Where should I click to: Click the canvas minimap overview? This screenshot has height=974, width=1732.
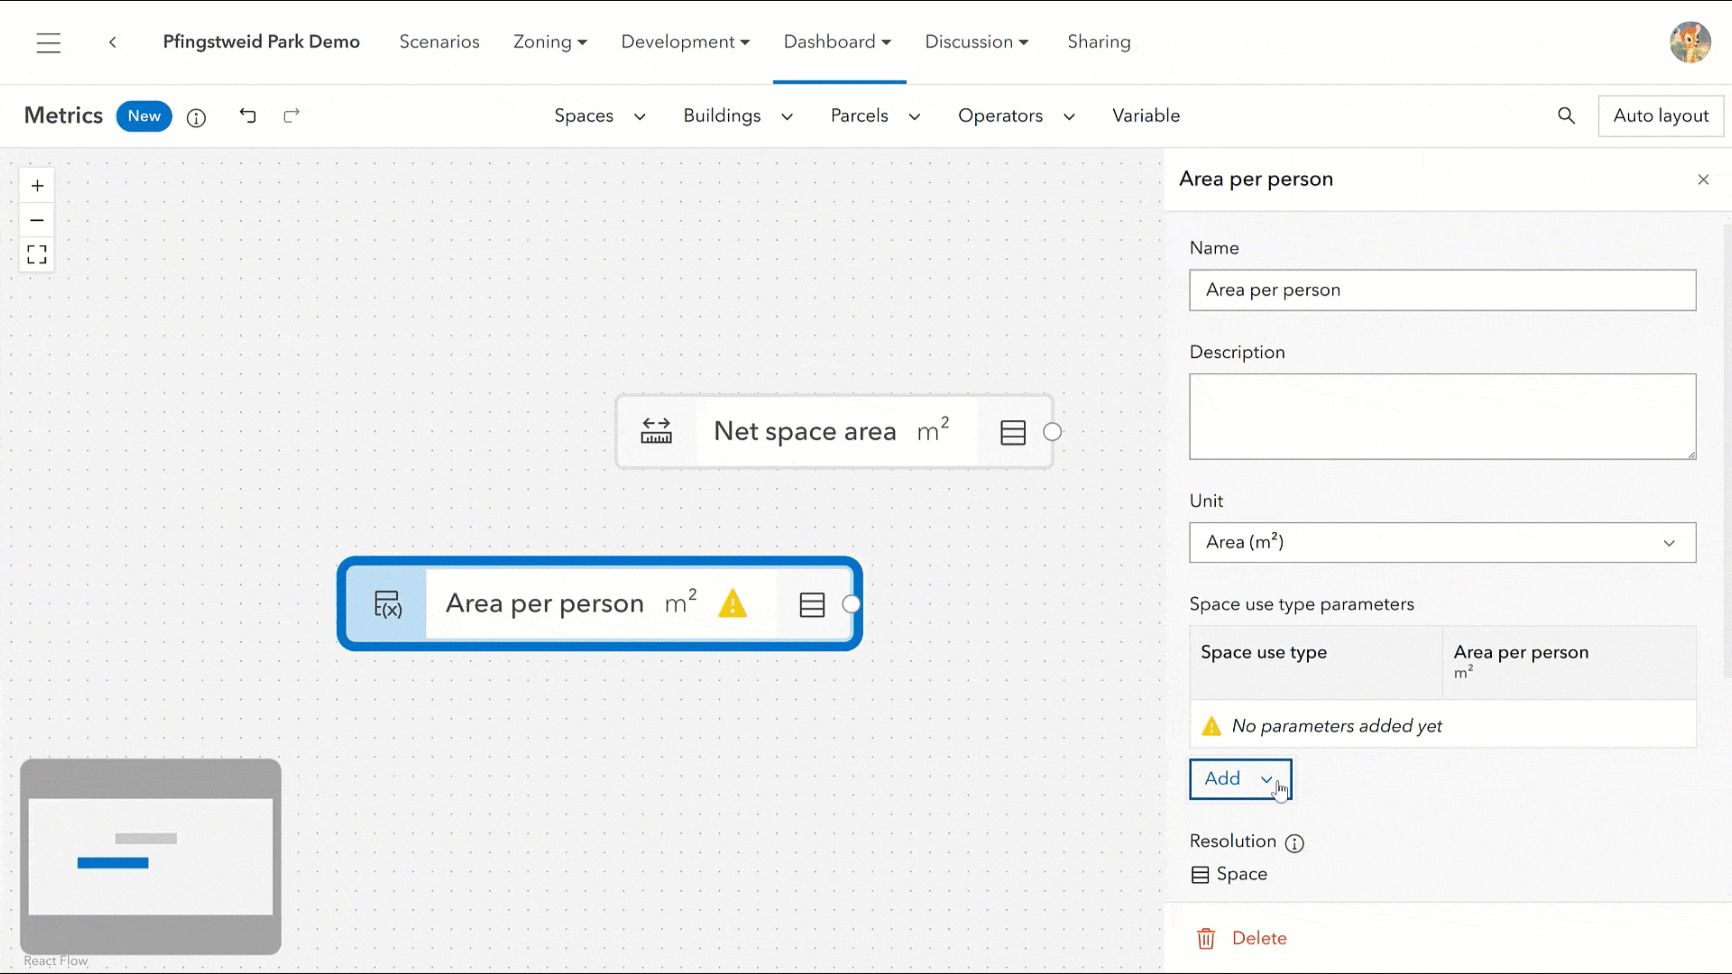point(151,856)
